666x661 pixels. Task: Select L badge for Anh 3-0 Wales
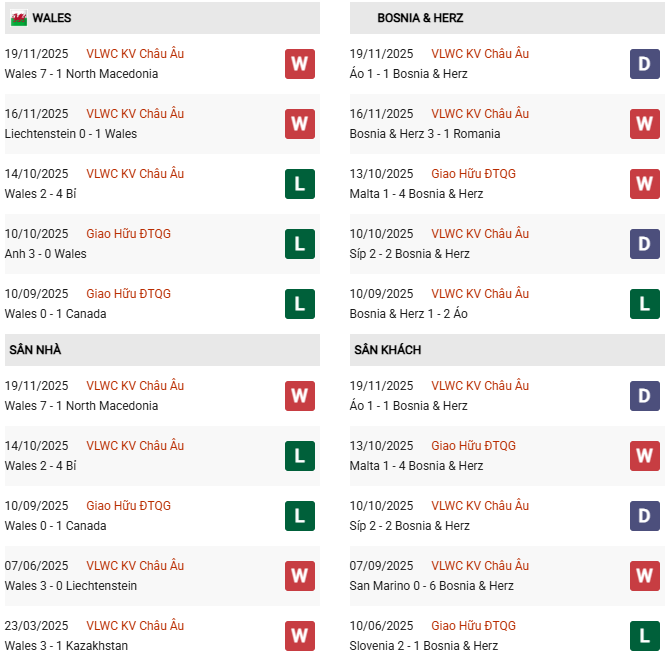299,244
